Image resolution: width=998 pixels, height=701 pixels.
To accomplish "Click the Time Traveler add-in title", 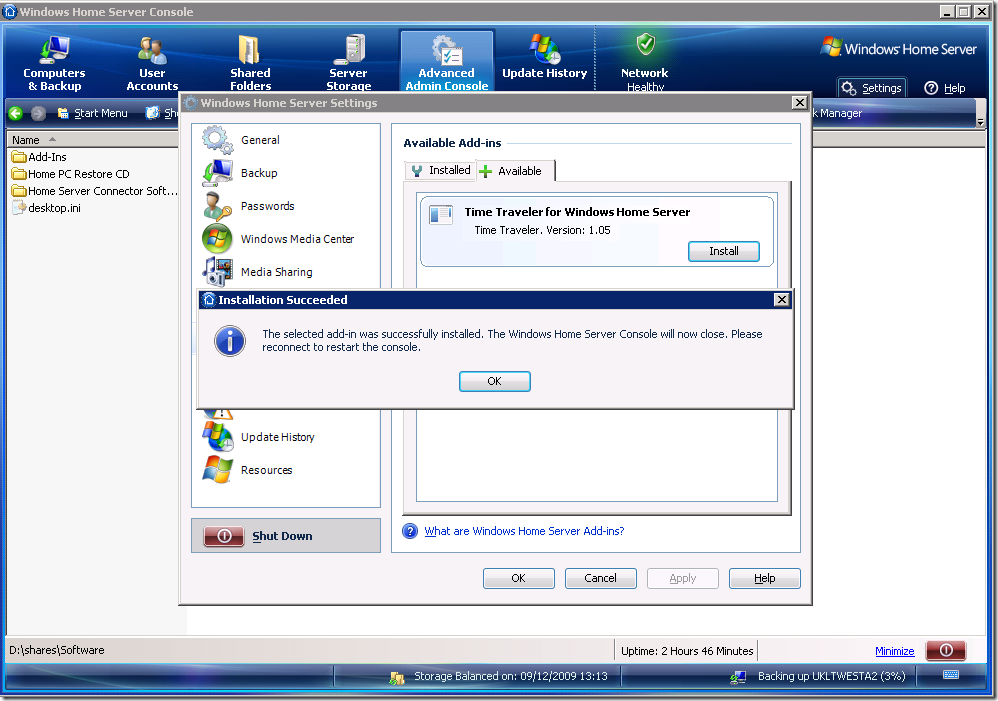I will 577,212.
